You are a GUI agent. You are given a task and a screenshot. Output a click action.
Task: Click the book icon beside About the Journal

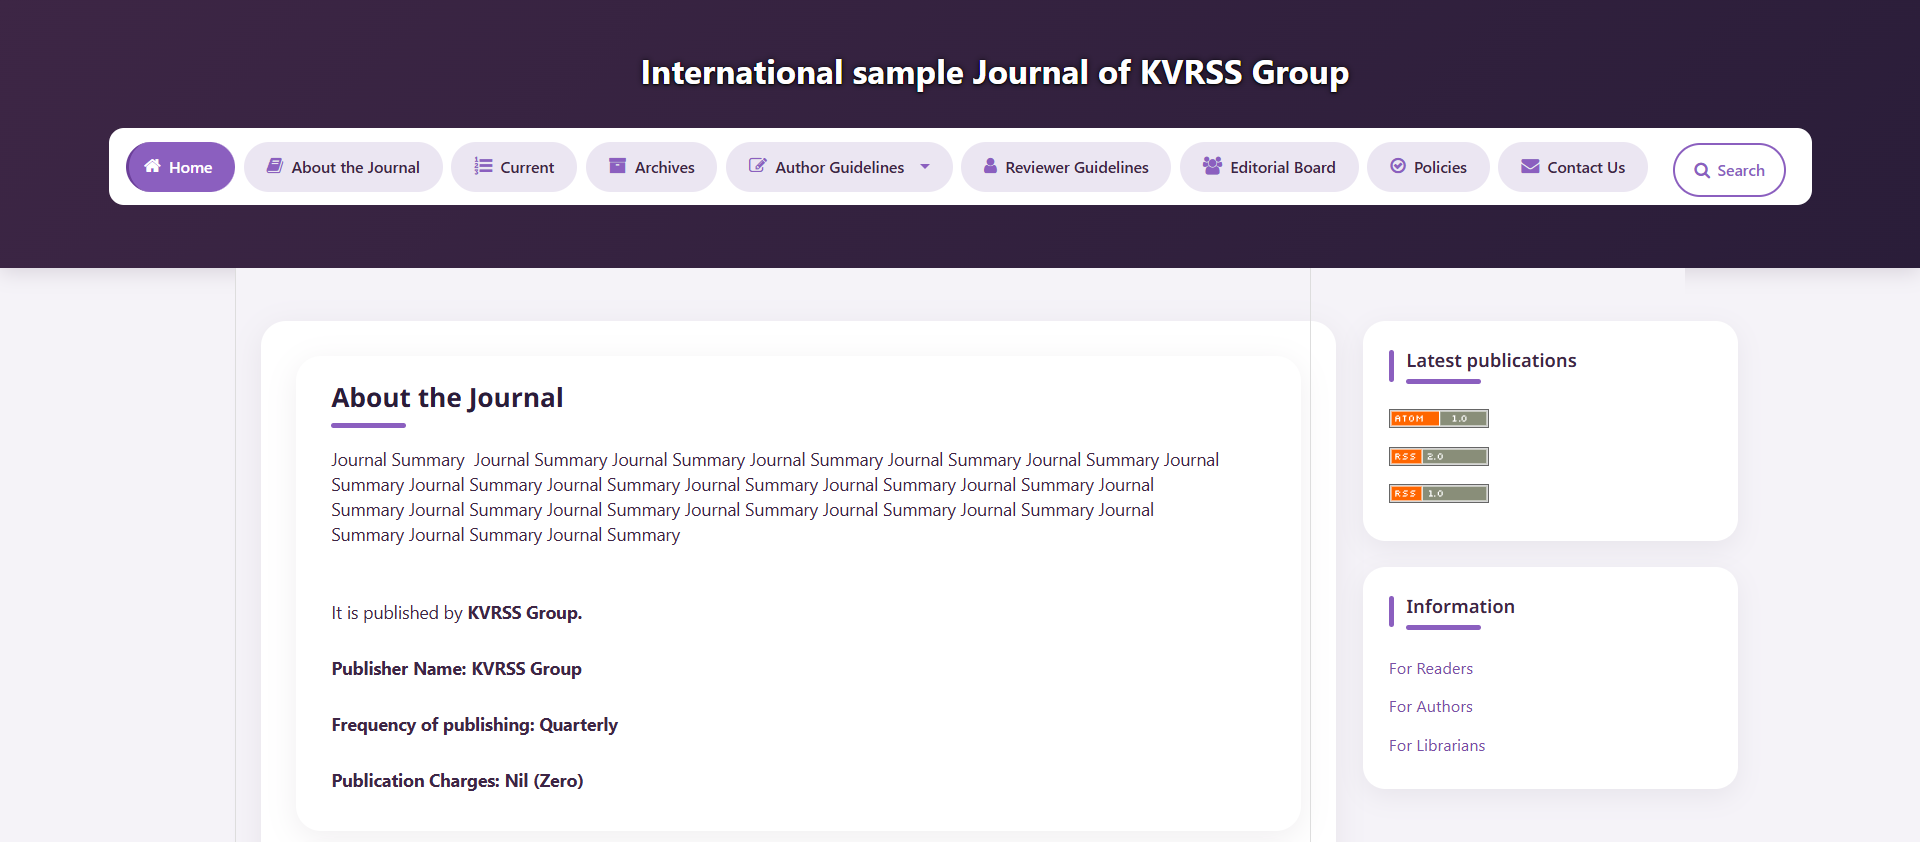(x=274, y=166)
